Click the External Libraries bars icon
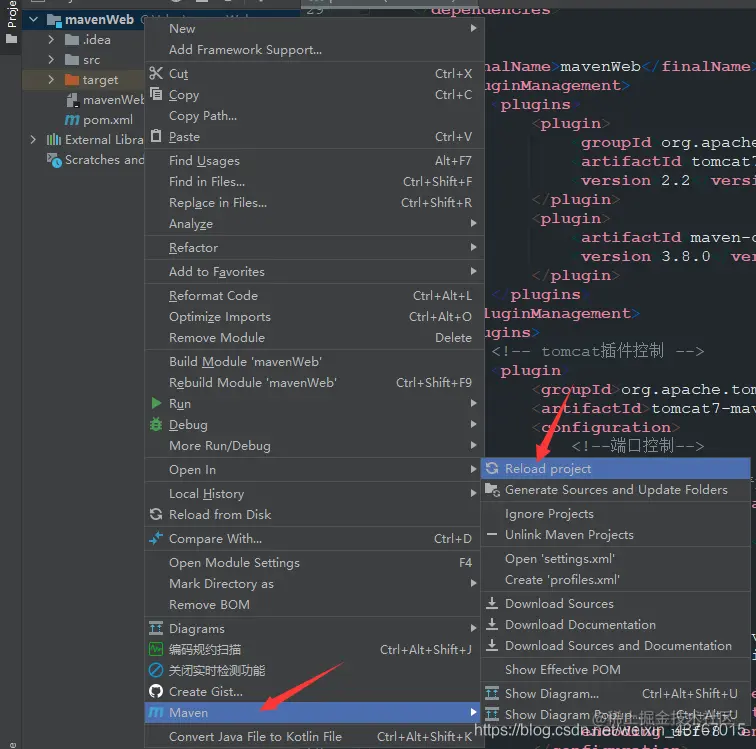This screenshot has height=749, width=756. click(54, 139)
